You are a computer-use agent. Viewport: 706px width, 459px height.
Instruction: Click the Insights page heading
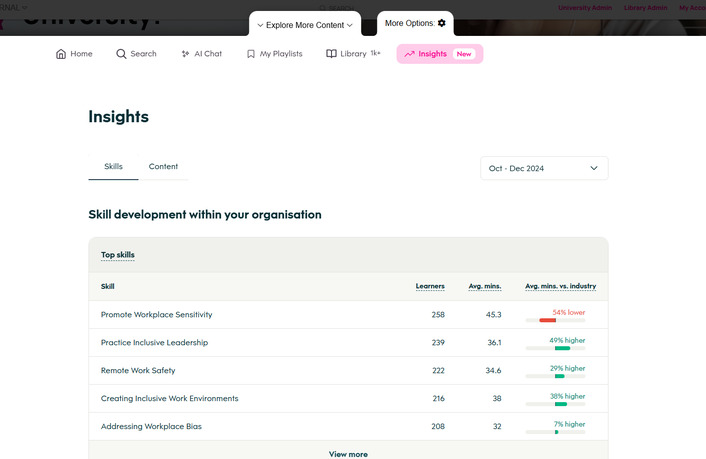point(118,117)
